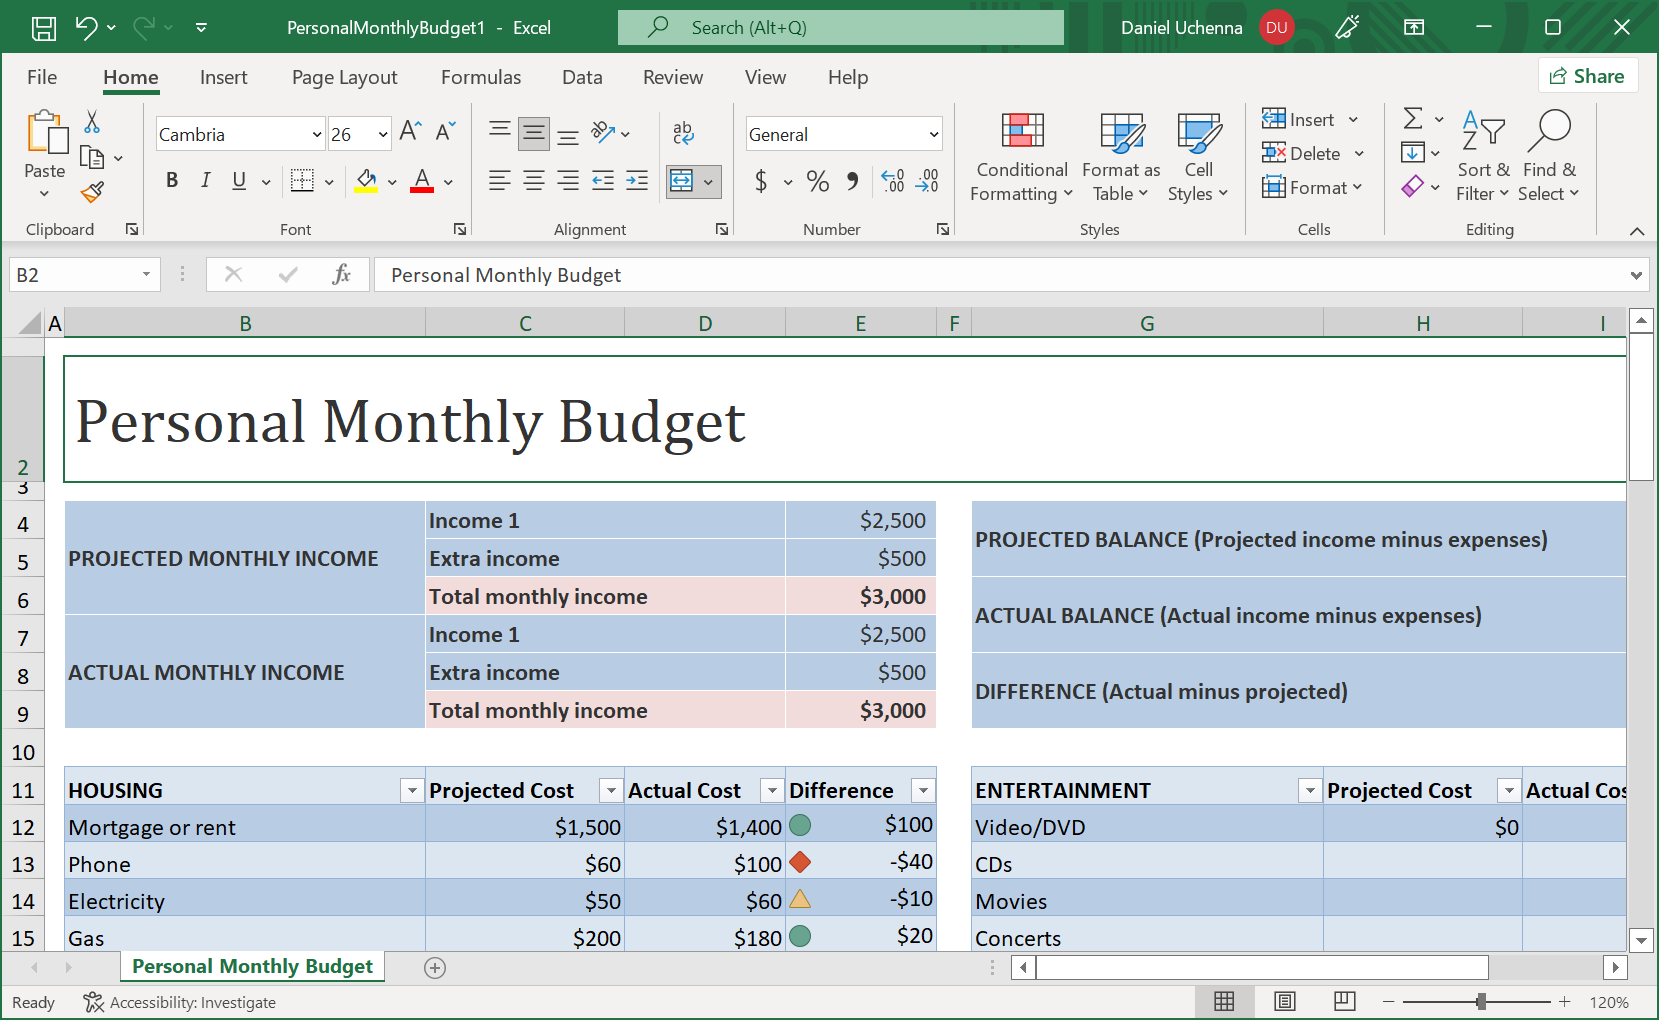This screenshot has height=1020, width=1659.
Task: Expand the Number format dropdown
Action: (933, 135)
